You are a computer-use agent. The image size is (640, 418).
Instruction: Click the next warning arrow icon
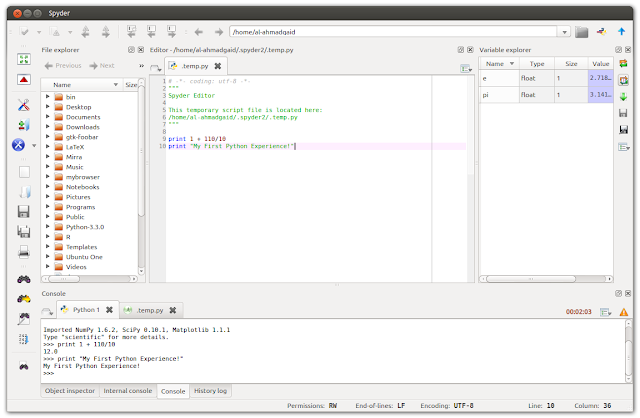point(106,31)
